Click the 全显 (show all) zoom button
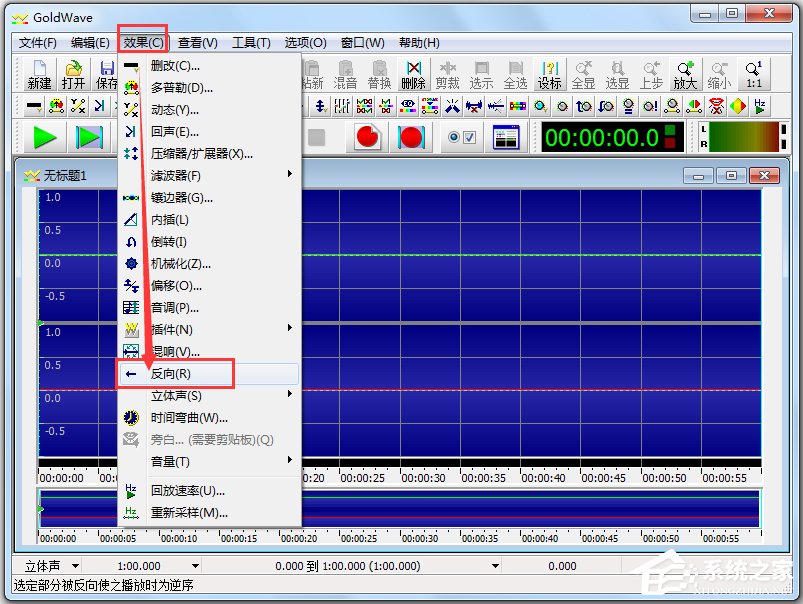This screenshot has height=604, width=803. 583,75
